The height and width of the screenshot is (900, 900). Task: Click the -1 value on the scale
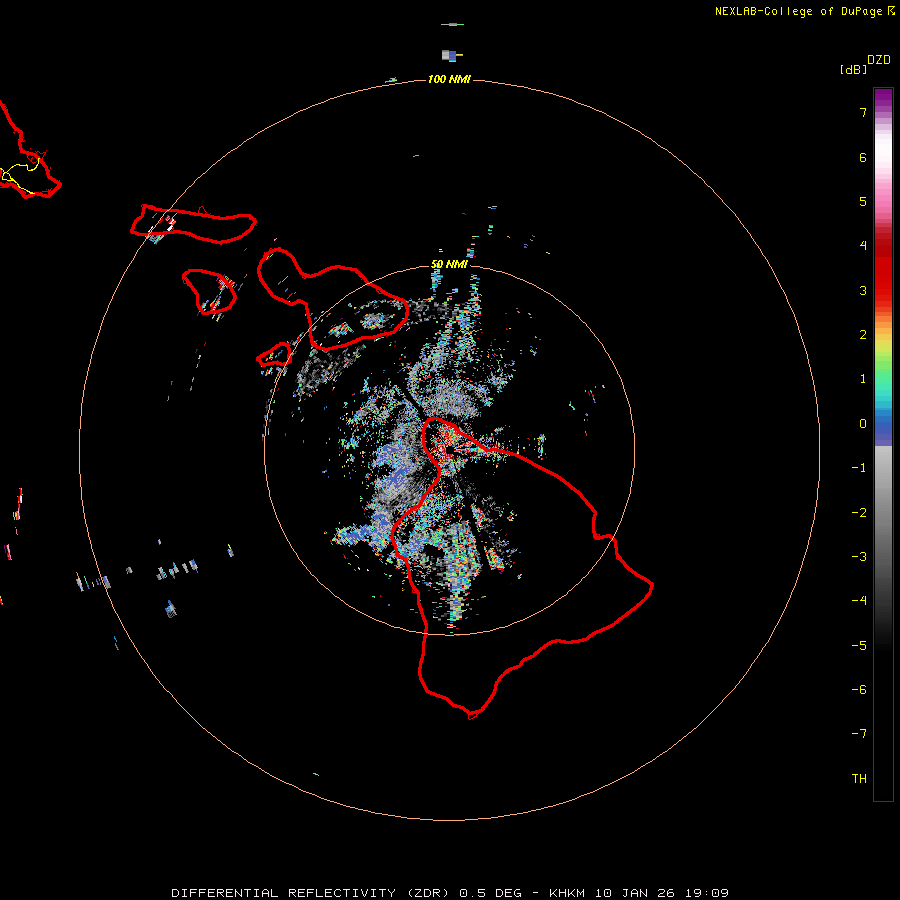(859, 468)
